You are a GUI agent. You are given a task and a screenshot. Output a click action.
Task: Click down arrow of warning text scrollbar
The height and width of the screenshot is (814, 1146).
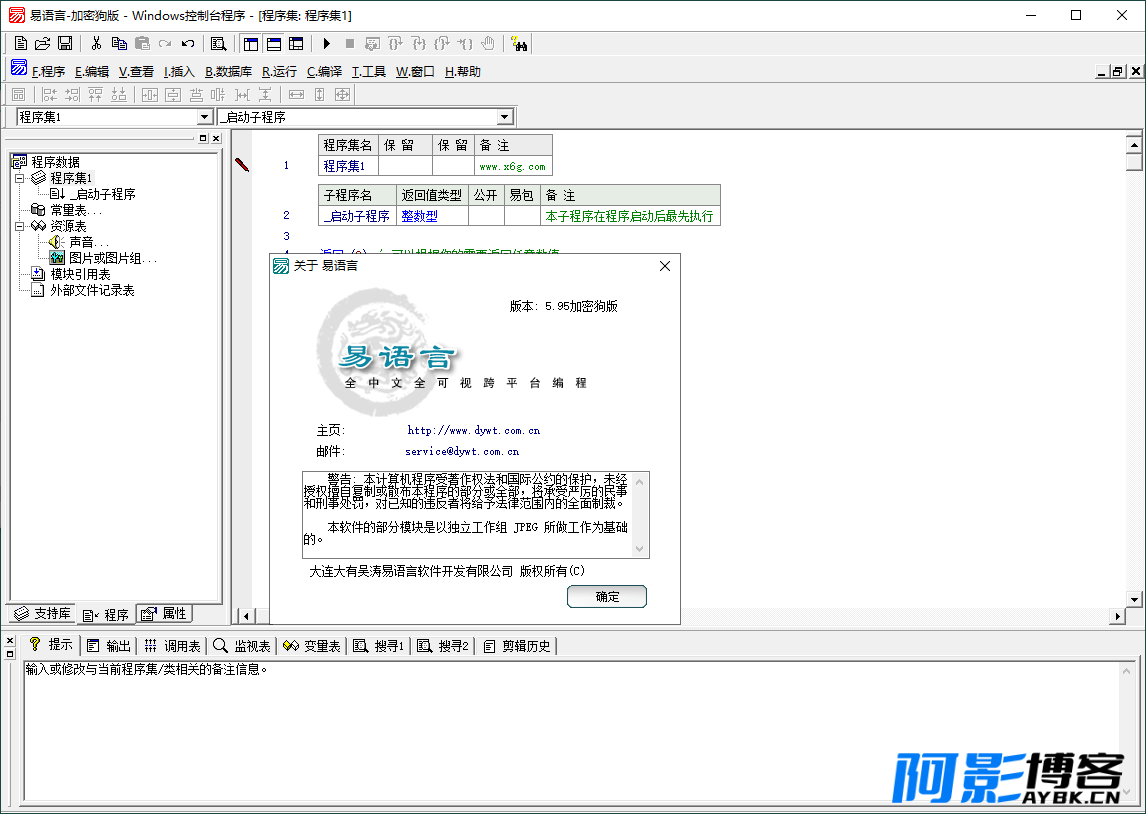point(640,549)
